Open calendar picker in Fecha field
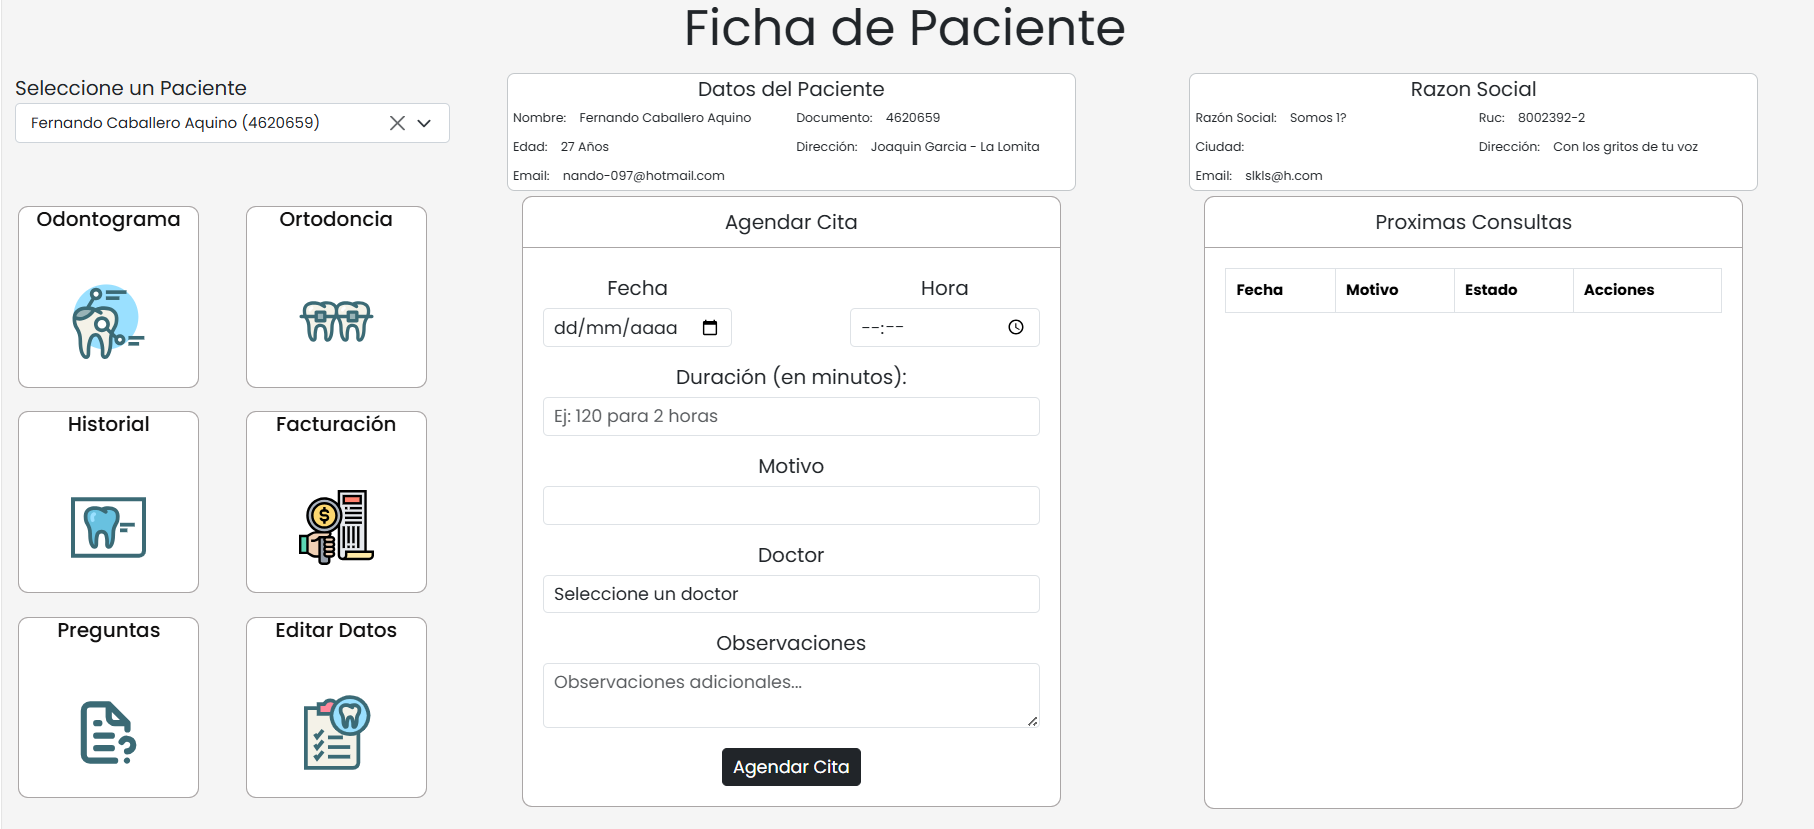This screenshot has width=1814, height=829. click(x=710, y=328)
